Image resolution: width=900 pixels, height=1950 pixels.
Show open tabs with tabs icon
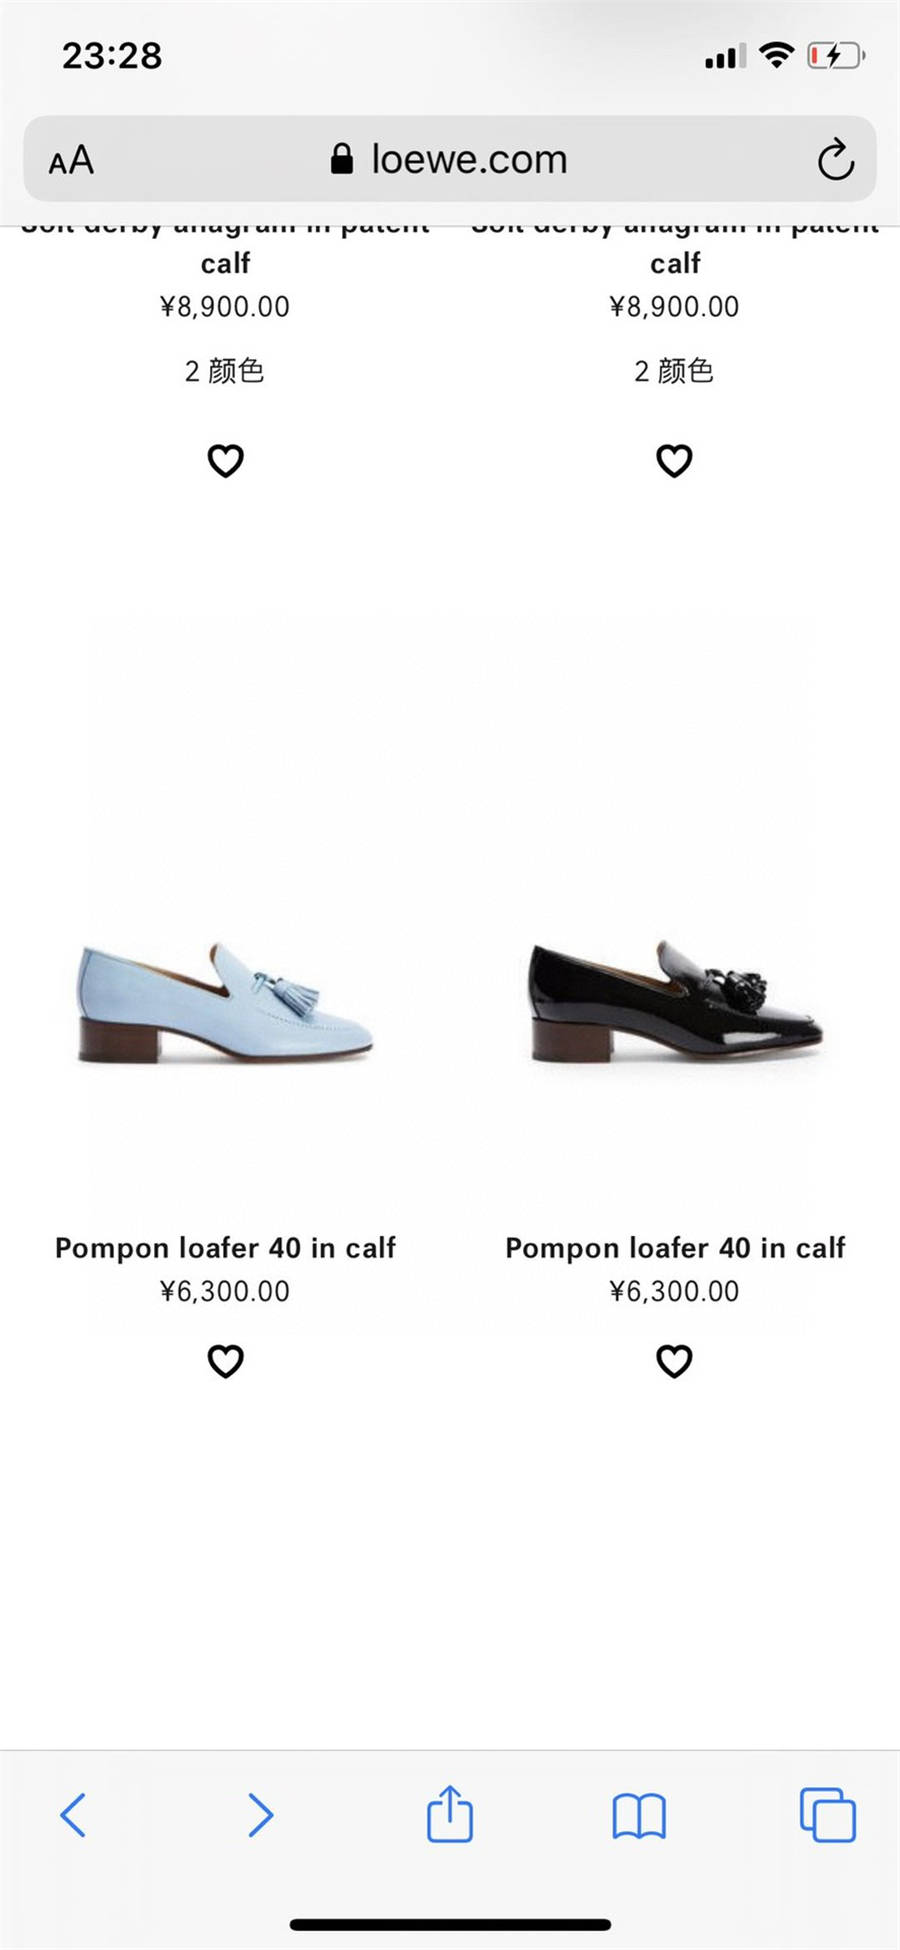pos(828,1814)
